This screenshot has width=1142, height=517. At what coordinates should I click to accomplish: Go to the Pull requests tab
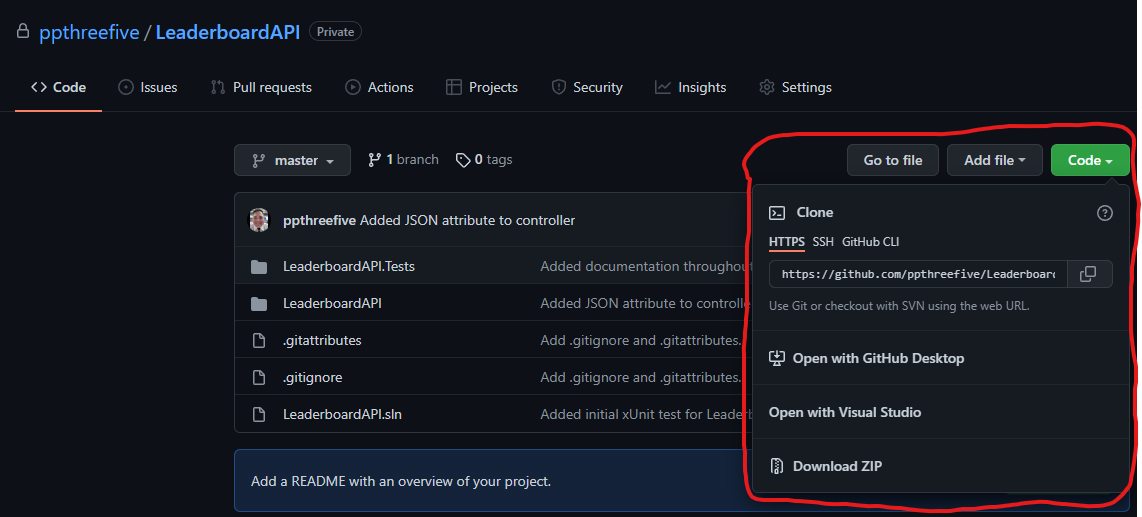[x=261, y=87]
